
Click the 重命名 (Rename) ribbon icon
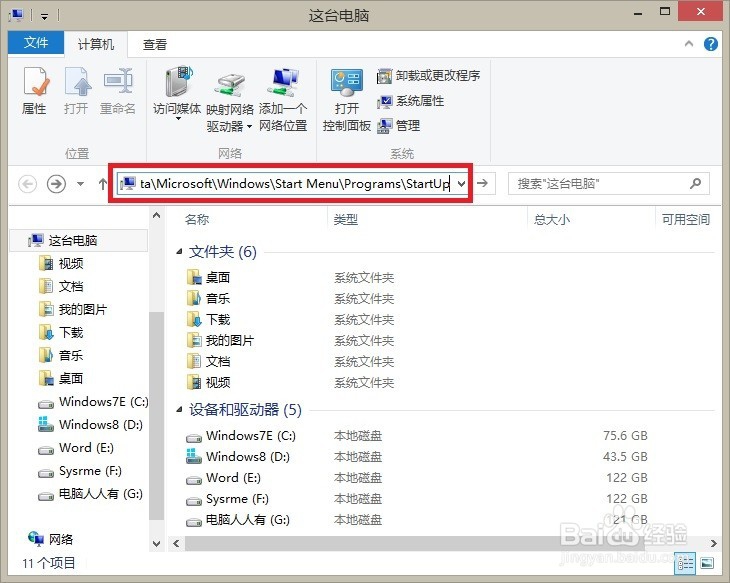[x=118, y=91]
